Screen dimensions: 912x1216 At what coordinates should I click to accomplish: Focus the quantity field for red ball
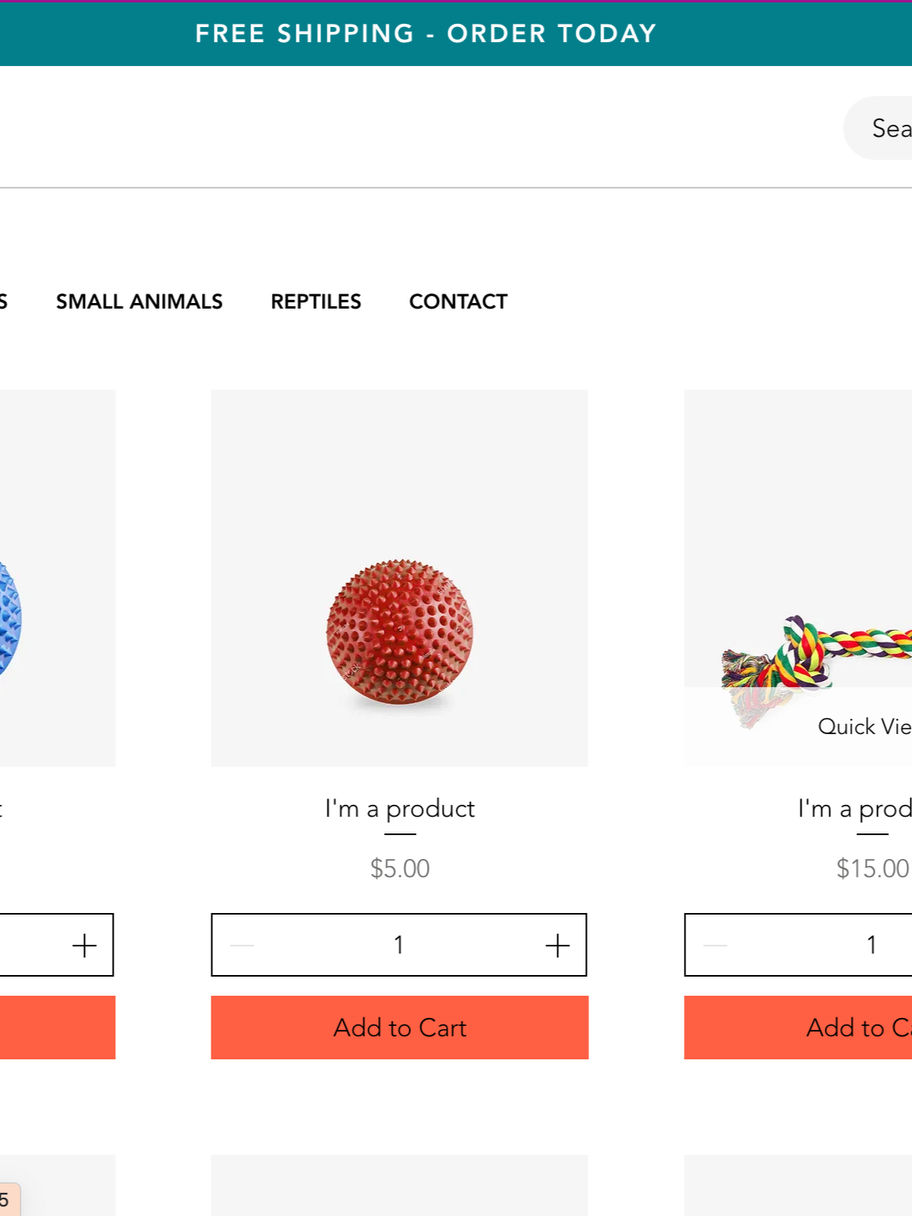click(x=399, y=945)
